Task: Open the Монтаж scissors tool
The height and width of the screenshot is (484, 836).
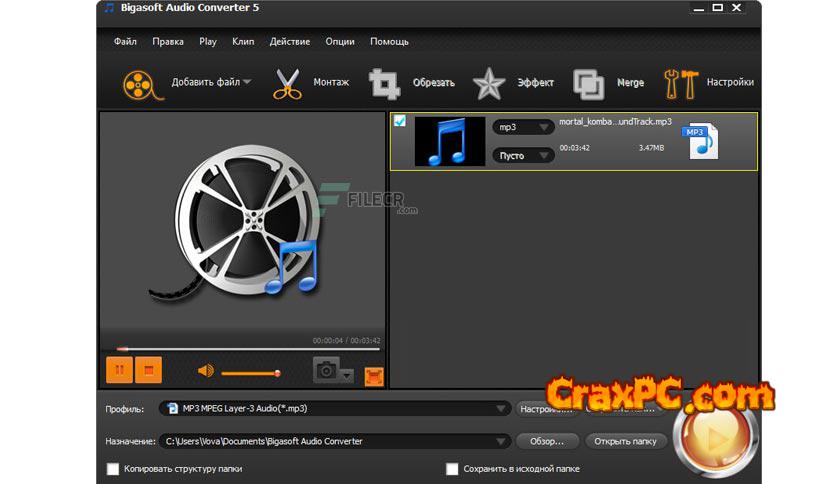Action: point(287,84)
